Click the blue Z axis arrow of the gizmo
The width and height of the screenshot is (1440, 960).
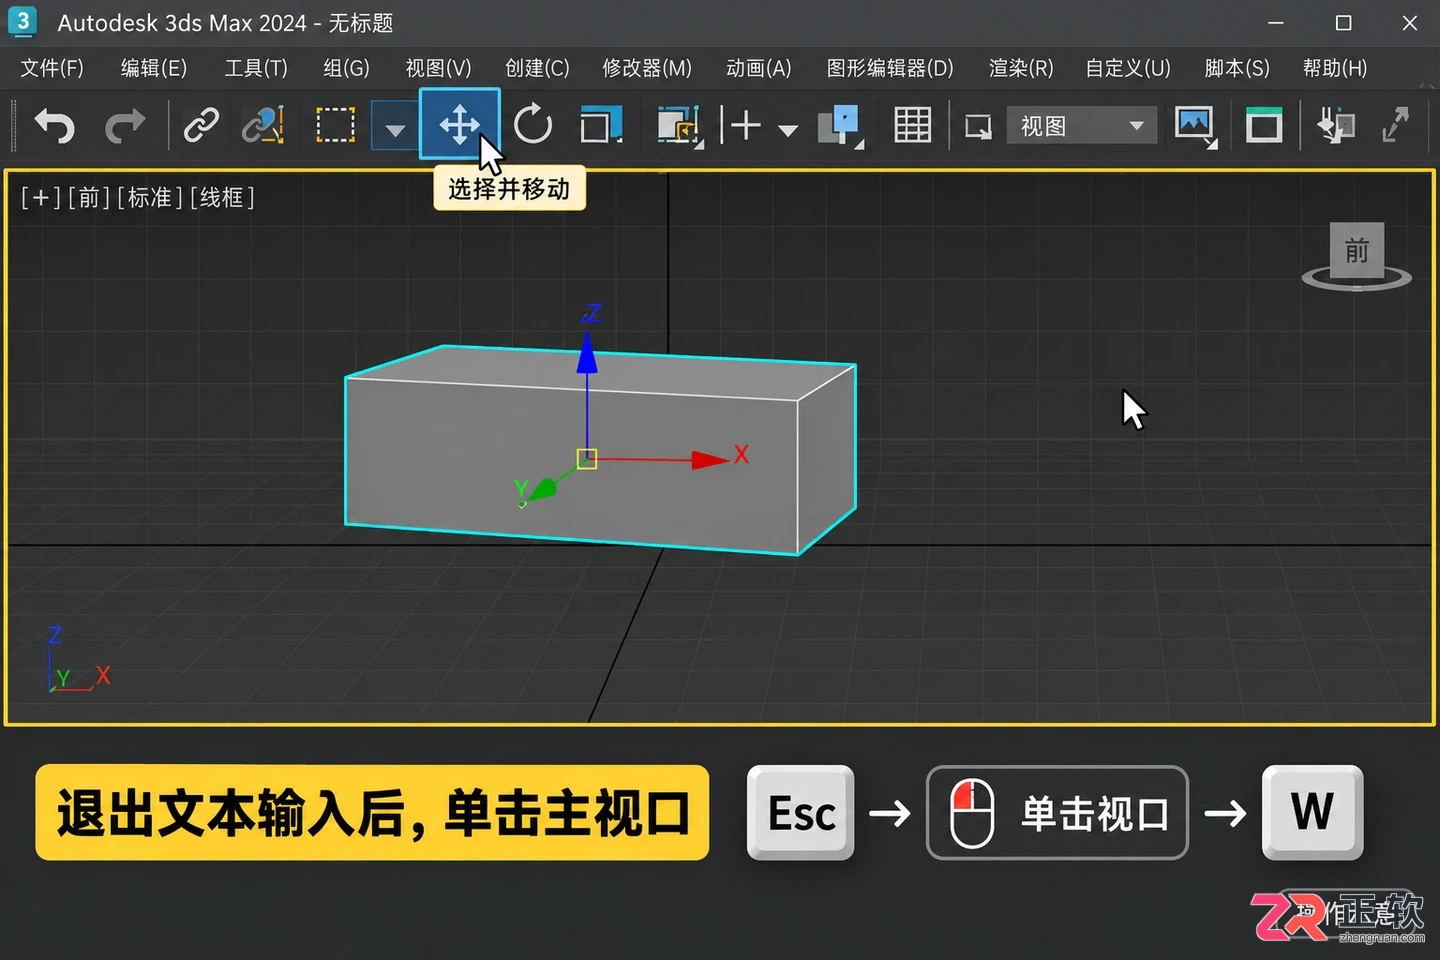(587, 355)
